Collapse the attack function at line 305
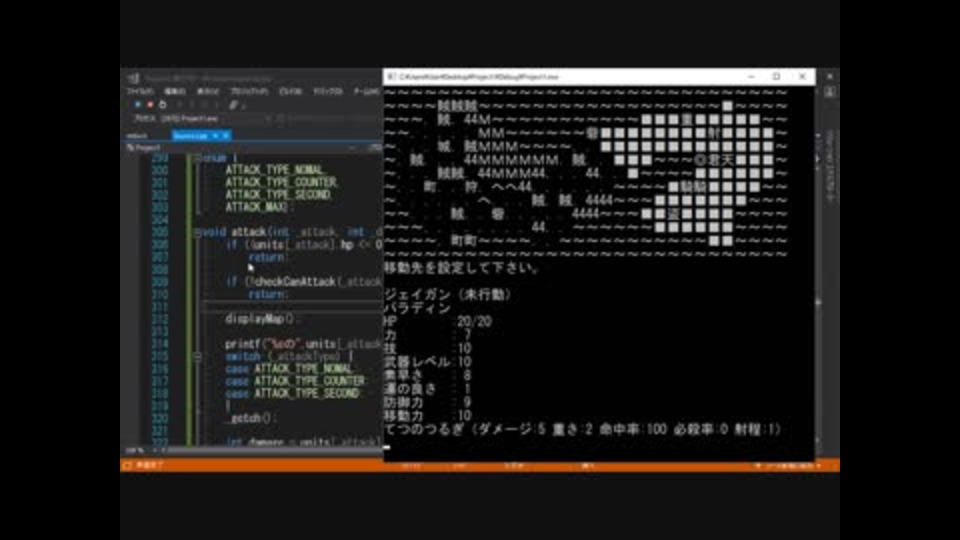 197,232
